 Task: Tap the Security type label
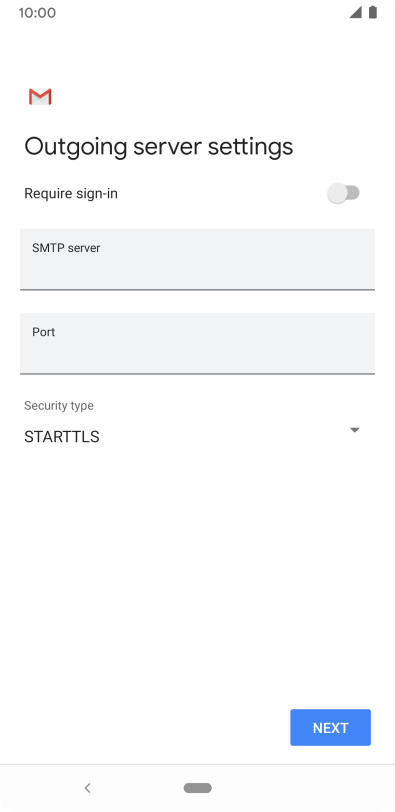(59, 405)
